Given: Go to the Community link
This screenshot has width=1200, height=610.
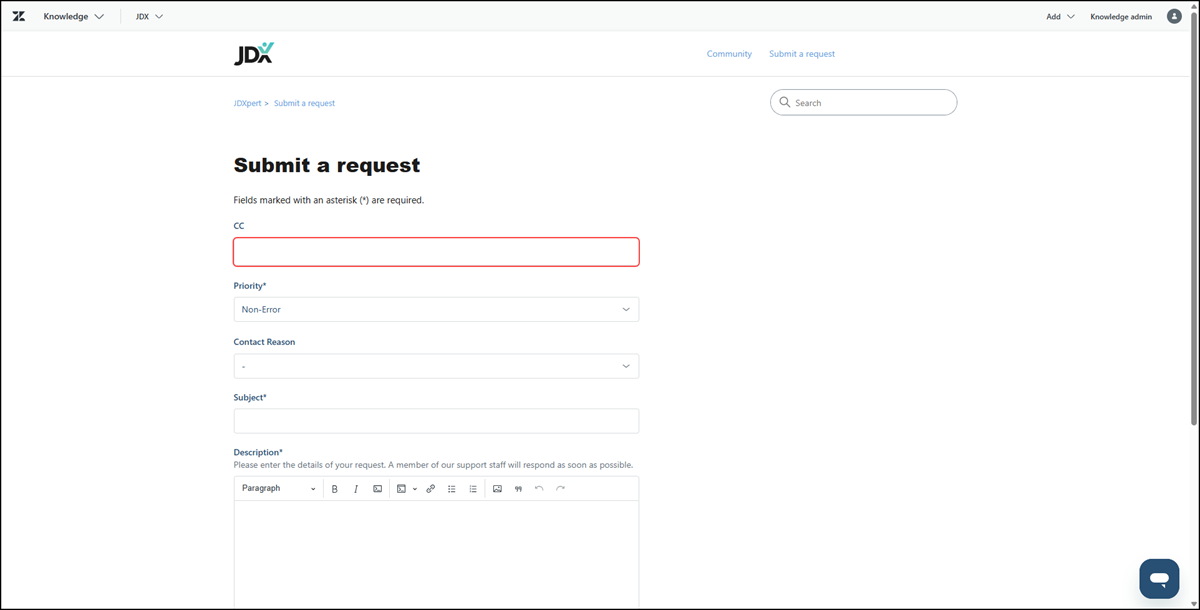Looking at the screenshot, I should click(x=729, y=54).
